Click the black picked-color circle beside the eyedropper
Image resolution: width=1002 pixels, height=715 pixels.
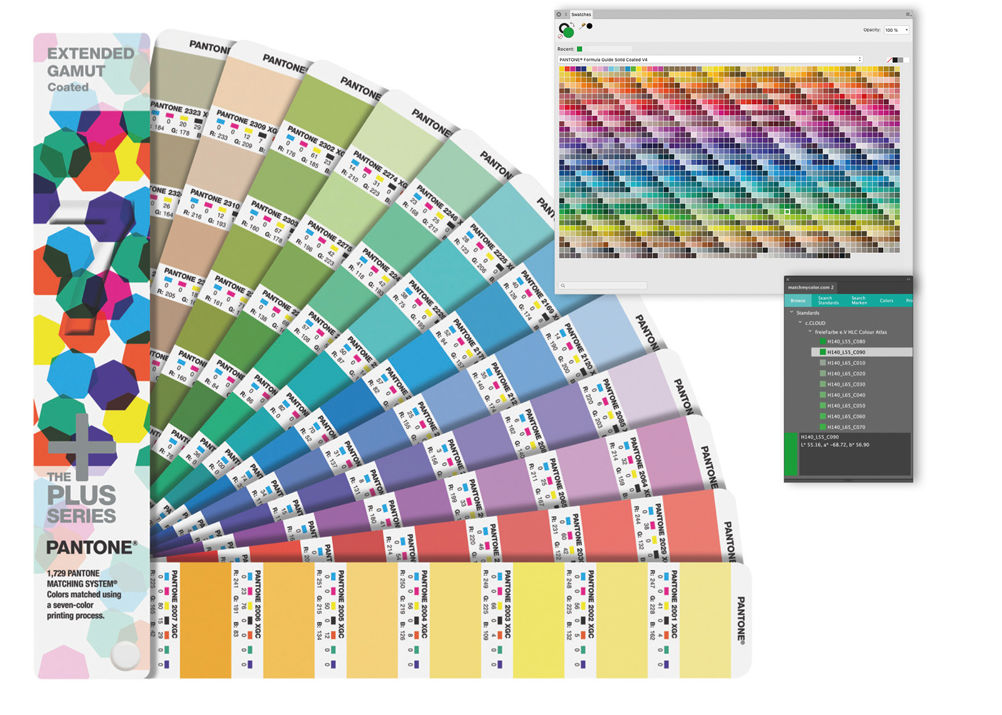[589, 26]
